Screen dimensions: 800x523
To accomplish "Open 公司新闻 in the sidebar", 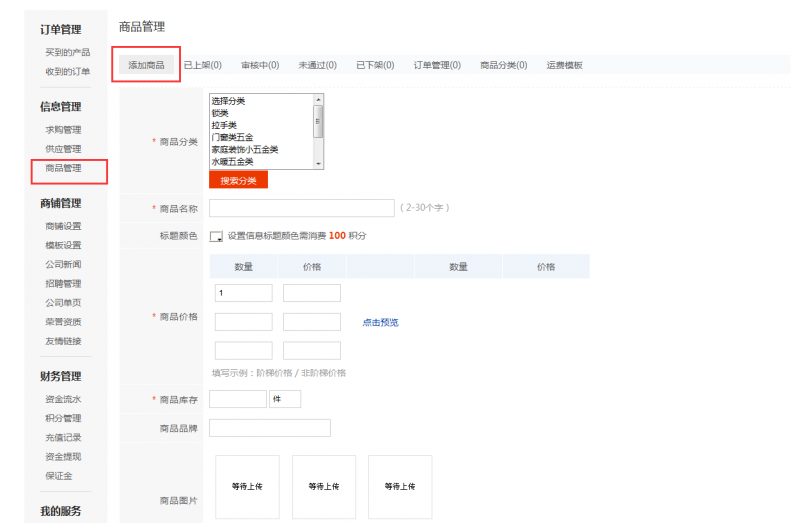I will click(x=63, y=264).
